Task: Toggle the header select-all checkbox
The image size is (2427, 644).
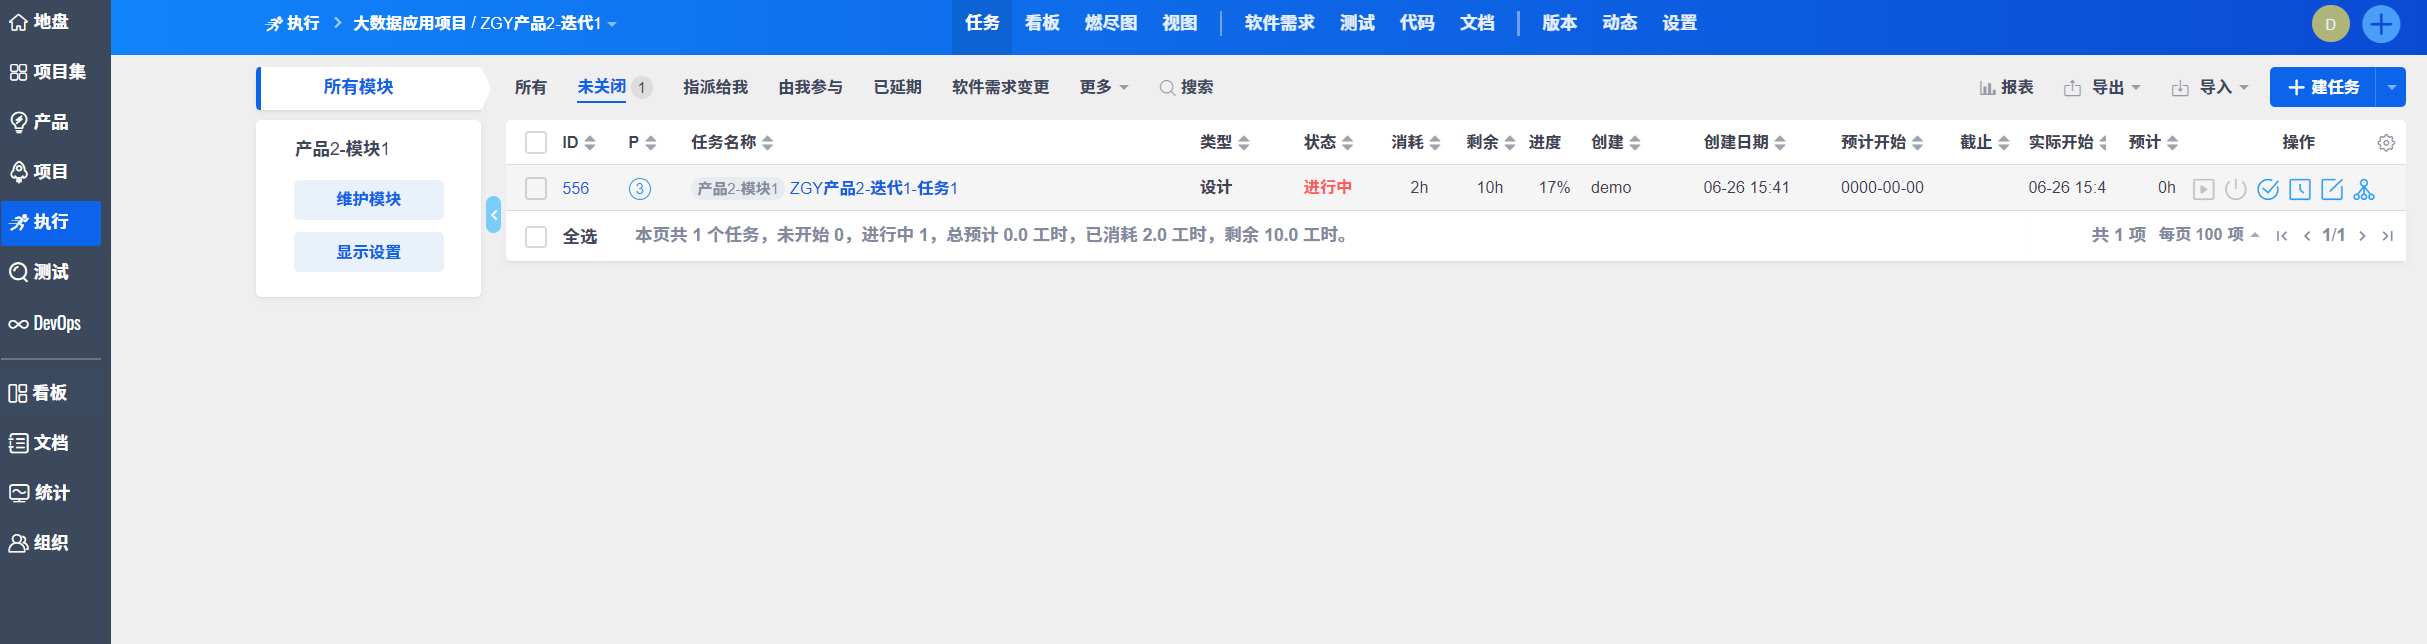Action: 536,143
